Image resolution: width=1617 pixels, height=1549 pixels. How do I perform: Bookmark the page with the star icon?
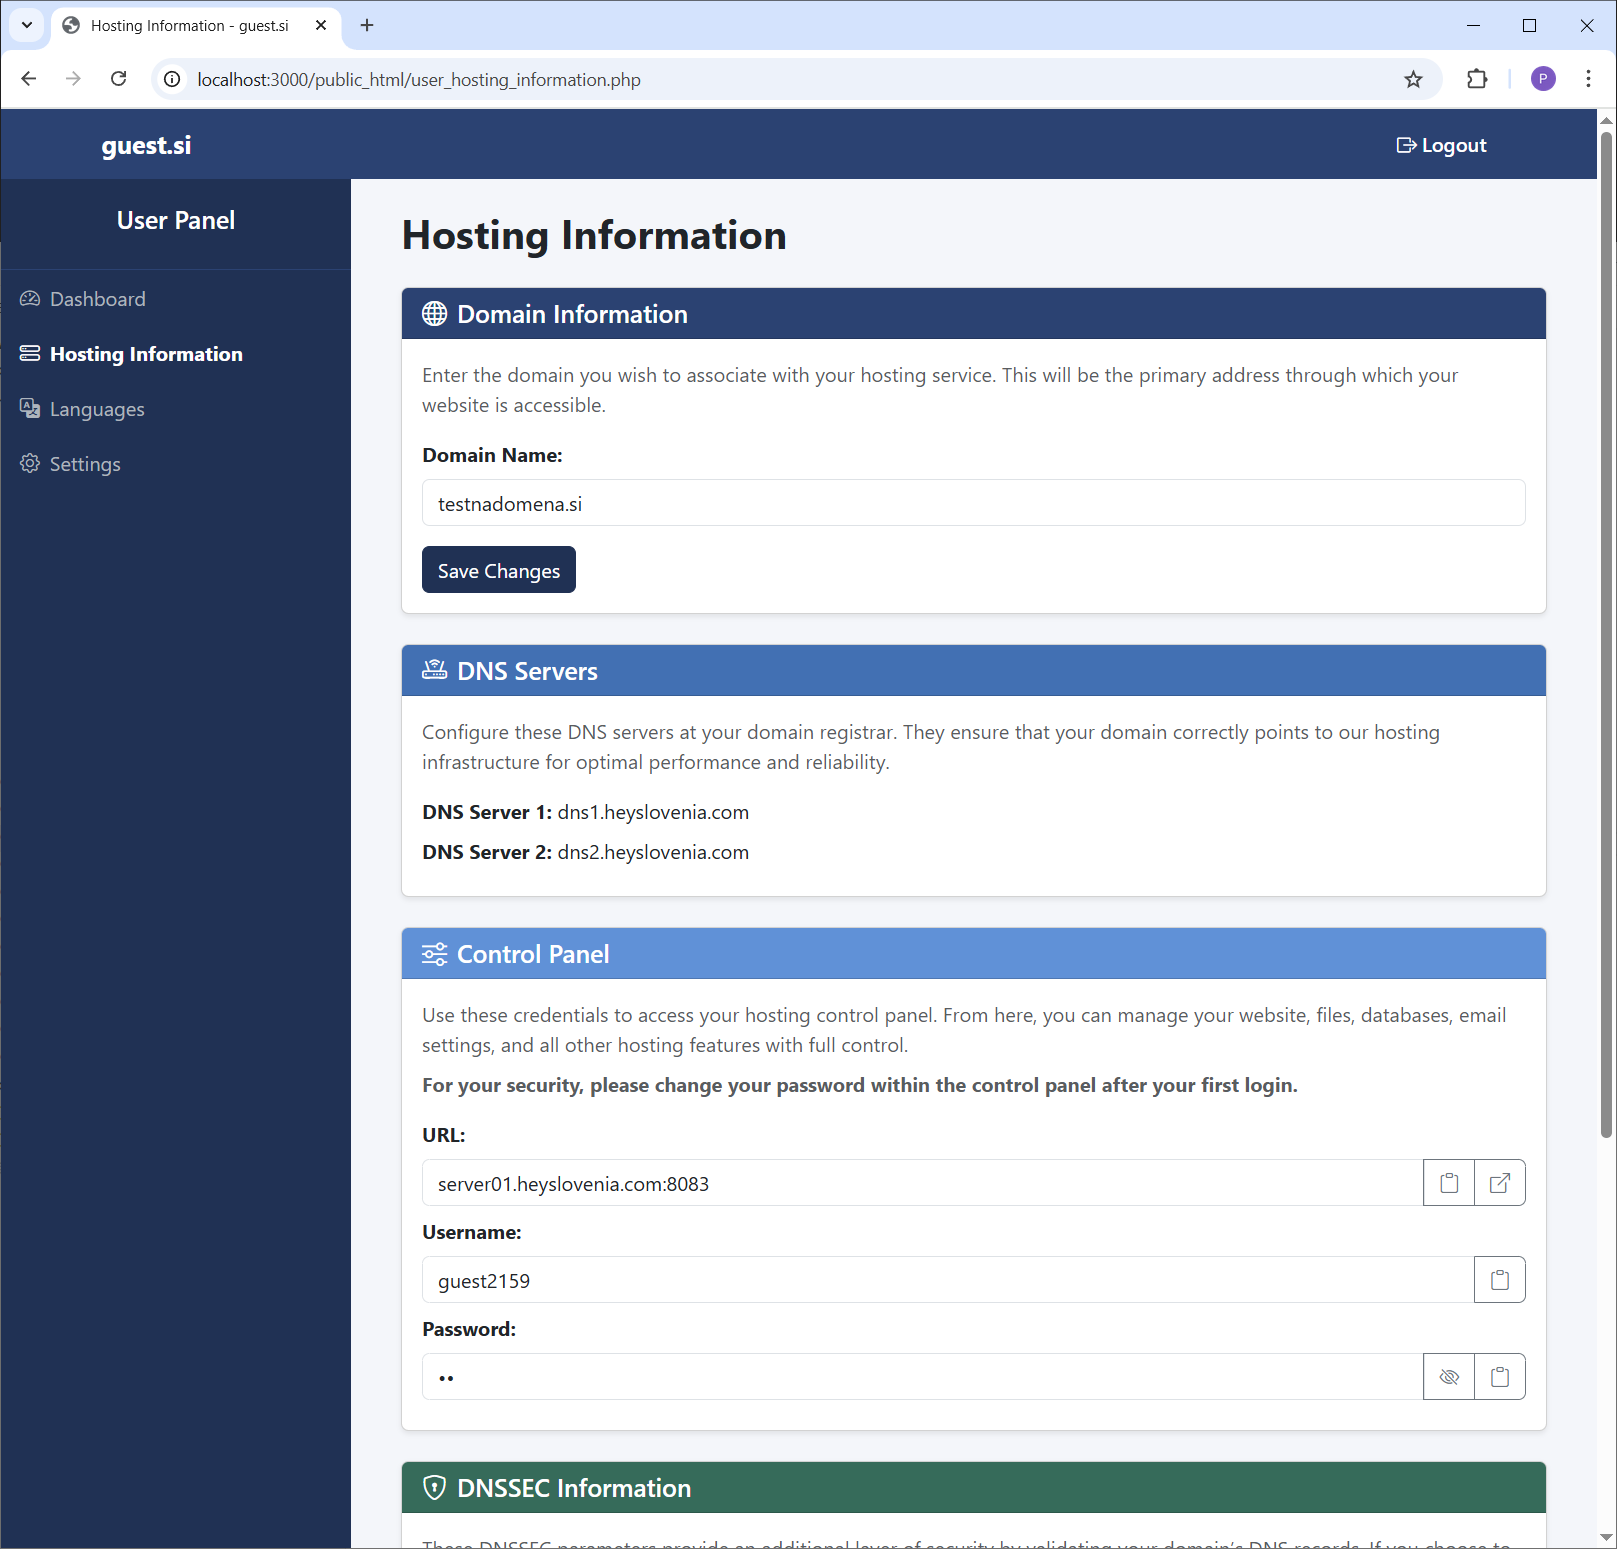pyautogui.click(x=1413, y=79)
